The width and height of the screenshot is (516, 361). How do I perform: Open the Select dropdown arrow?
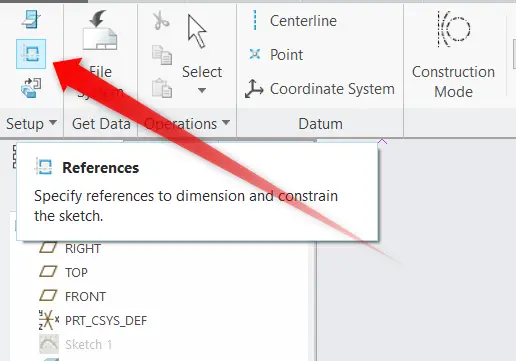(202, 90)
